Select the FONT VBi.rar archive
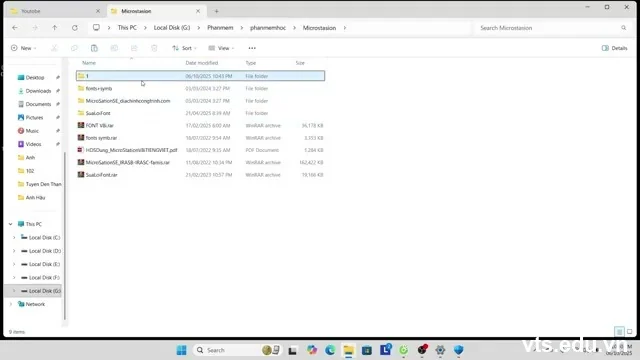640x360 pixels. [200, 125]
